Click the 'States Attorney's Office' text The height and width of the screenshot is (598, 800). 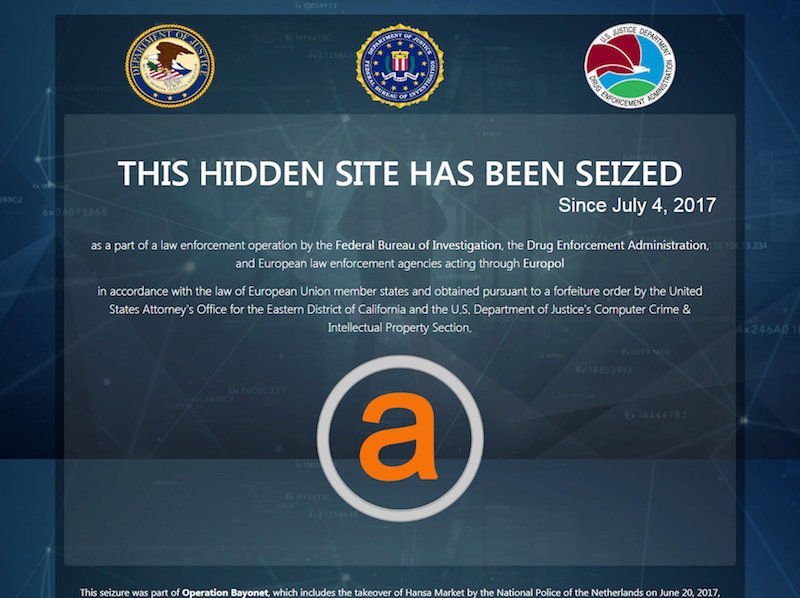[167, 310]
